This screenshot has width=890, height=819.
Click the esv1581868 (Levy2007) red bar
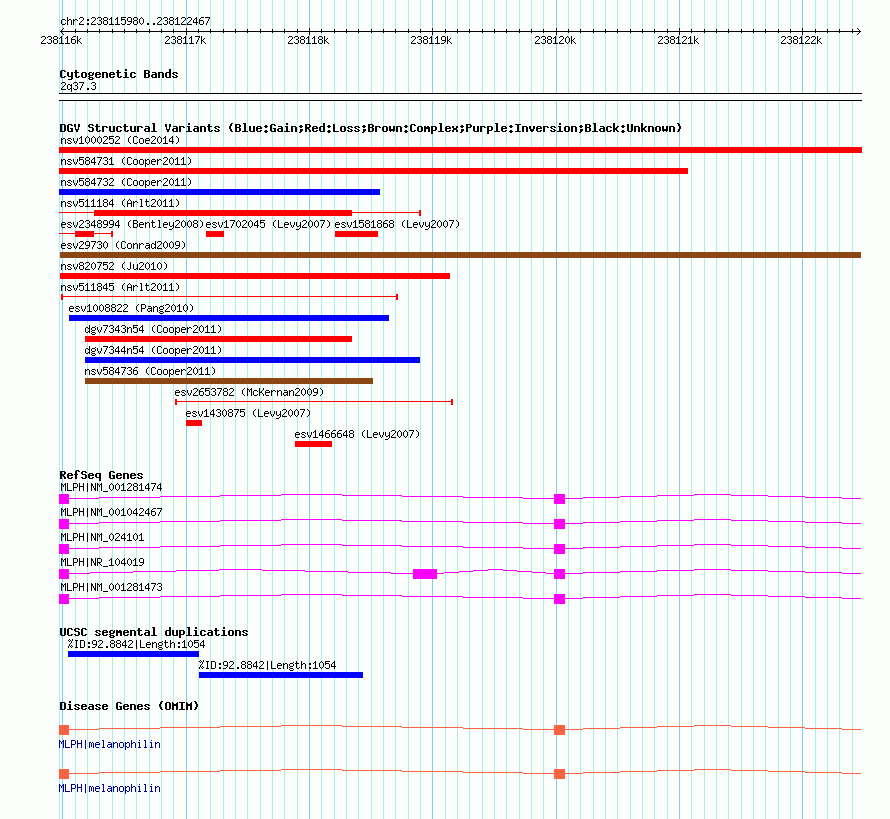tap(356, 234)
